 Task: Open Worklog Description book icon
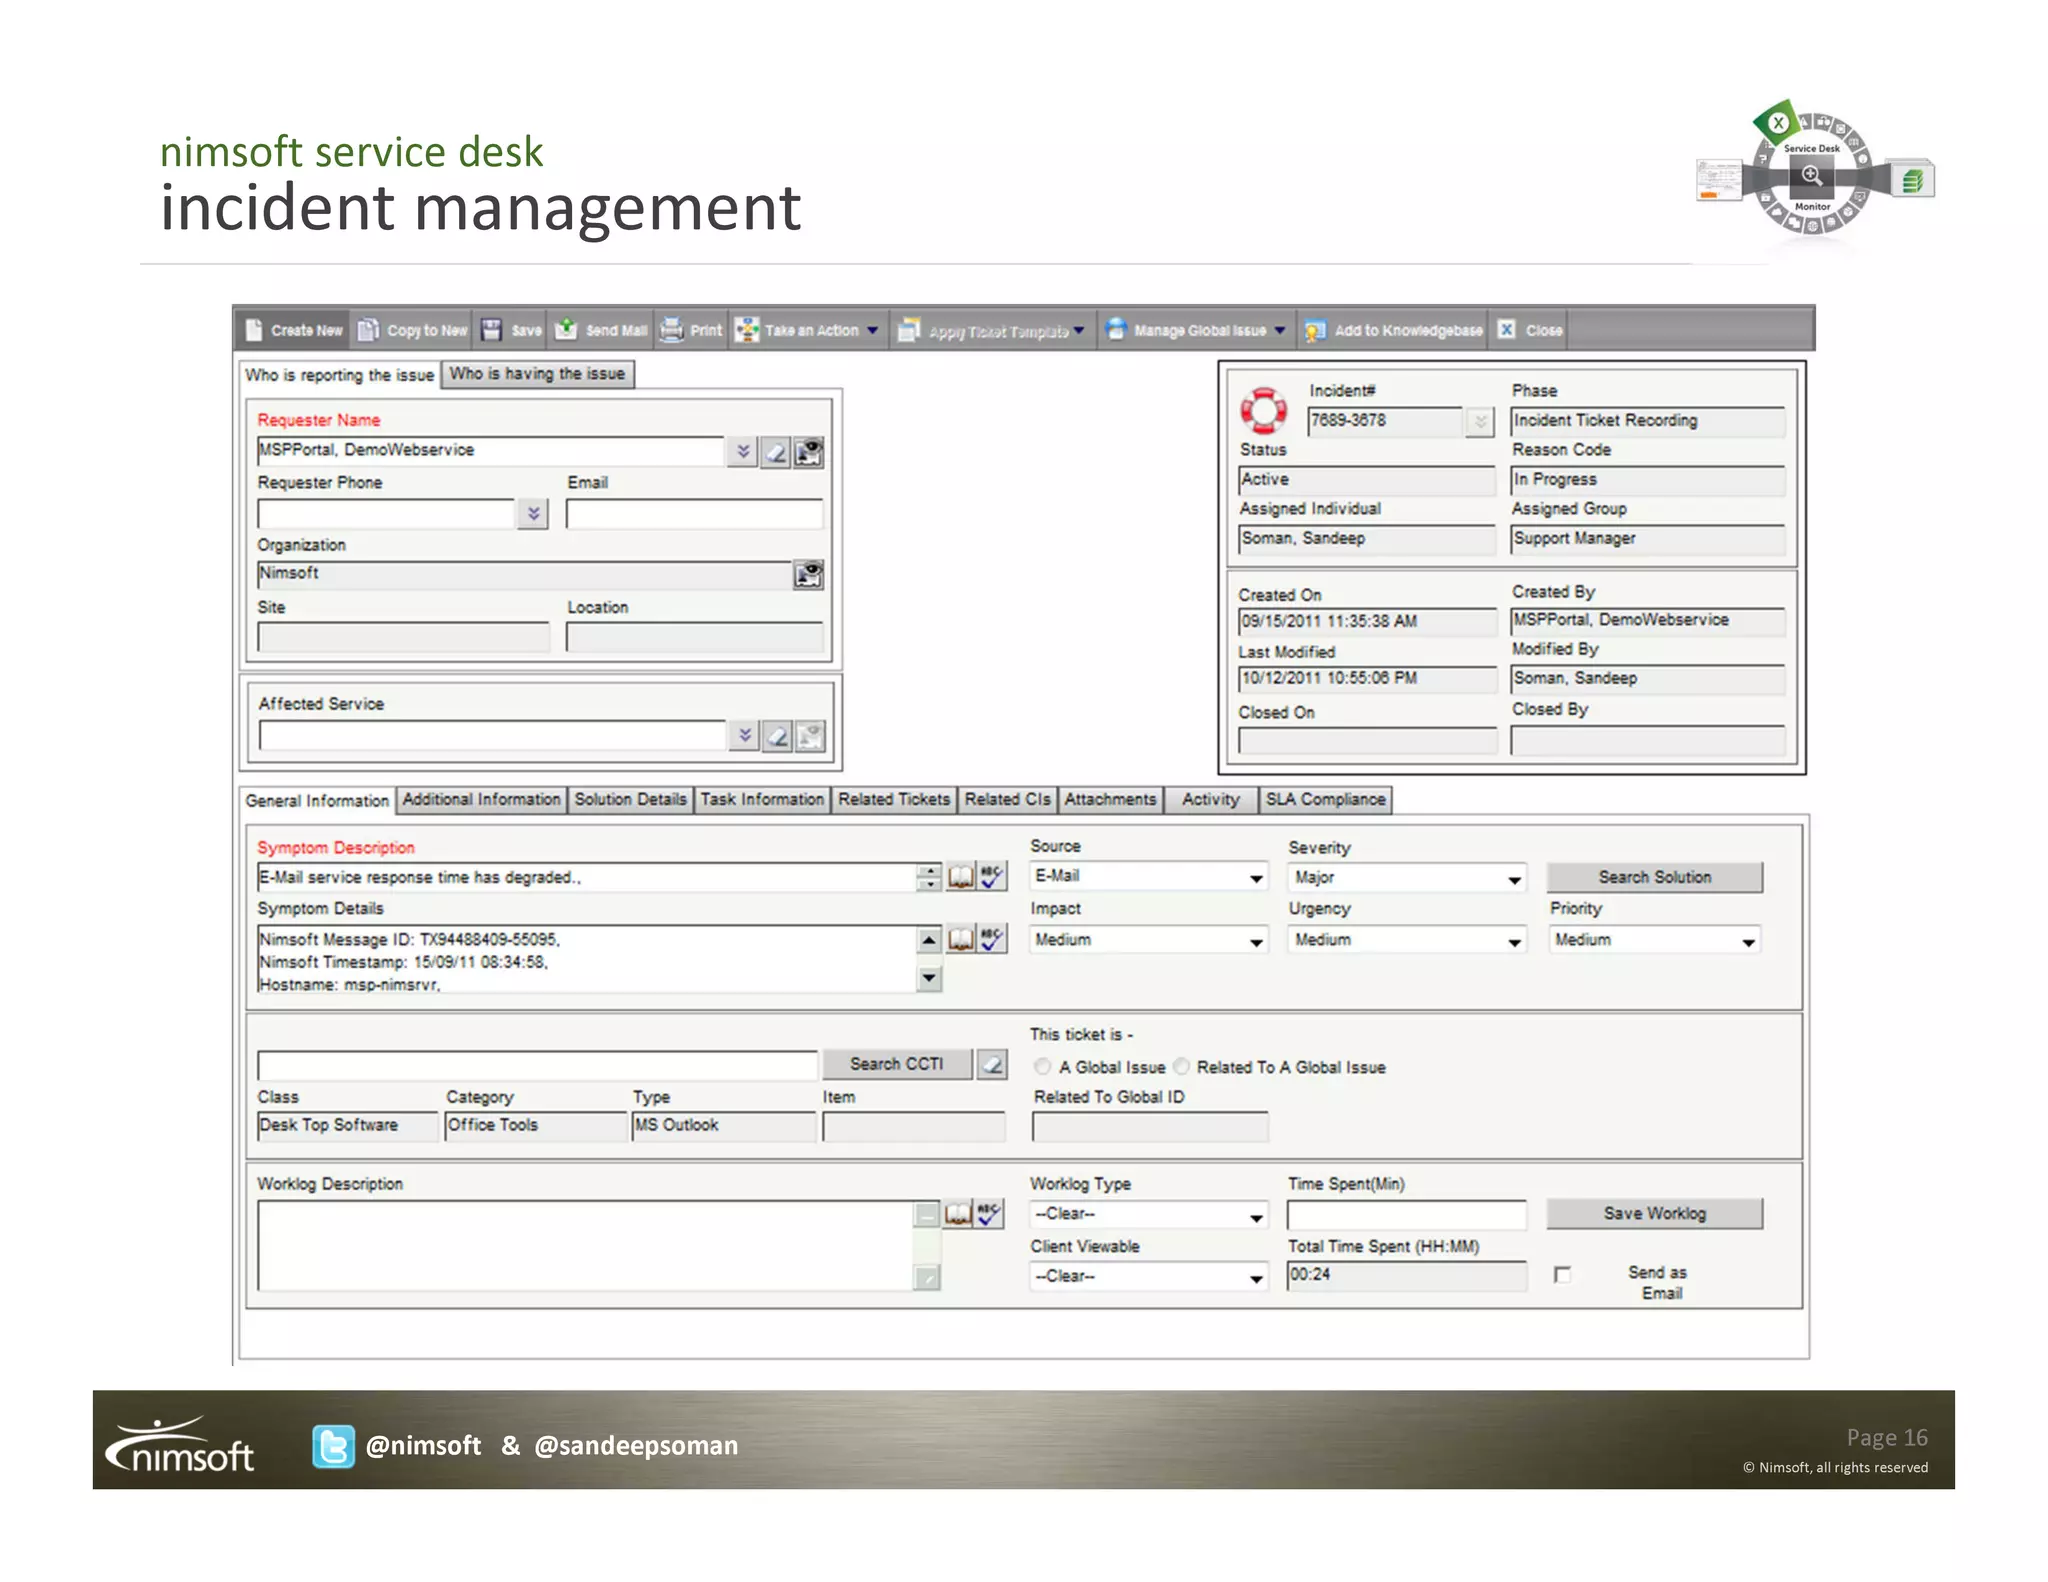coord(958,1214)
